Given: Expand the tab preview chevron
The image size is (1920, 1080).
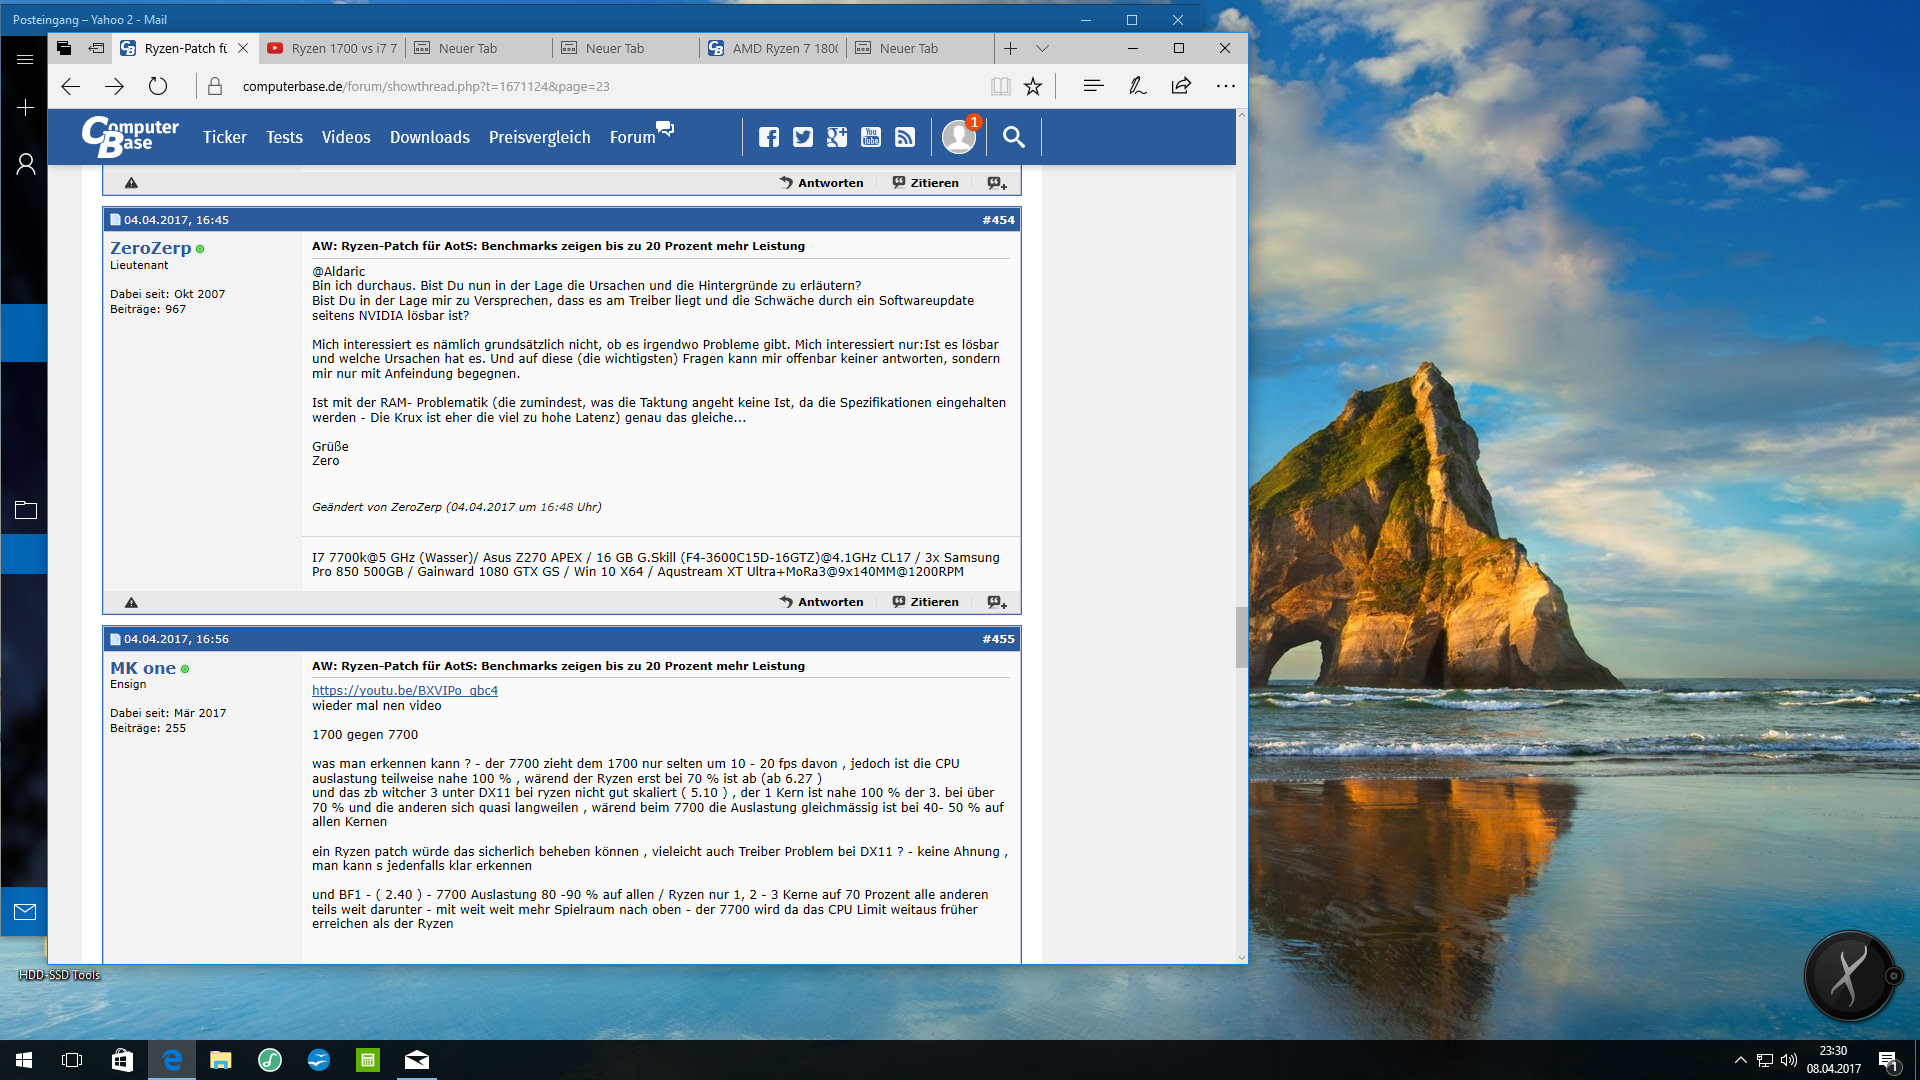Looking at the screenshot, I should pos(1042,48).
